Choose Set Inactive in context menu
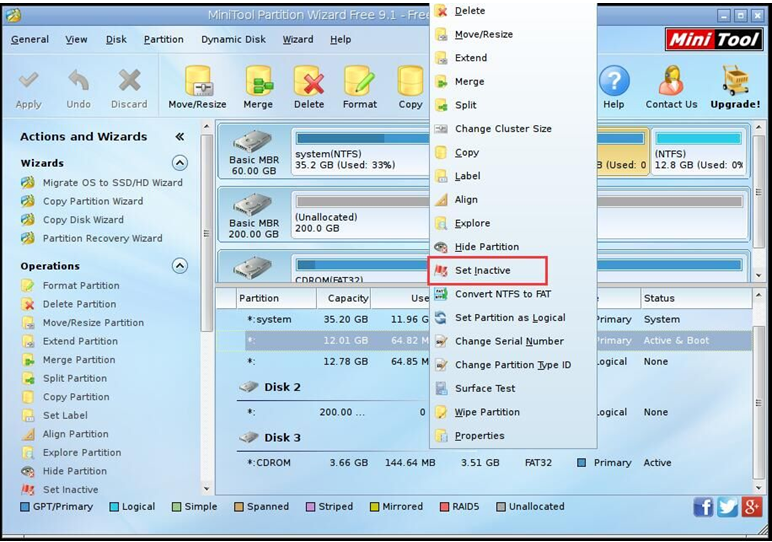The width and height of the screenshot is (772, 542). 487,270
